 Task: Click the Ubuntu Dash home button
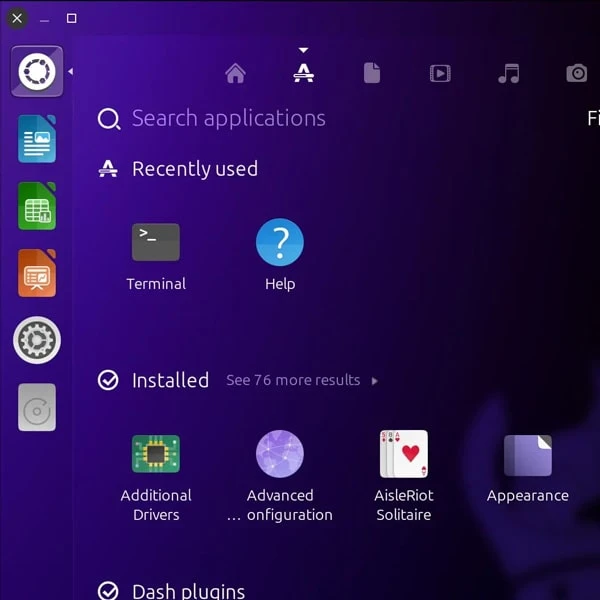coord(37,72)
